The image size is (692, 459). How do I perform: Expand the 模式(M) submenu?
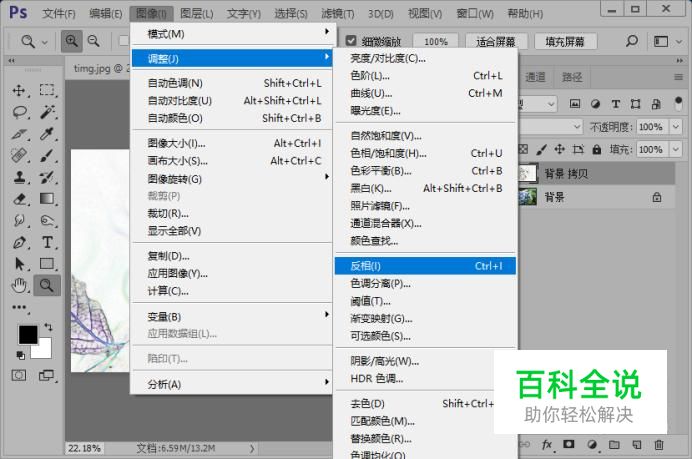click(x=232, y=34)
